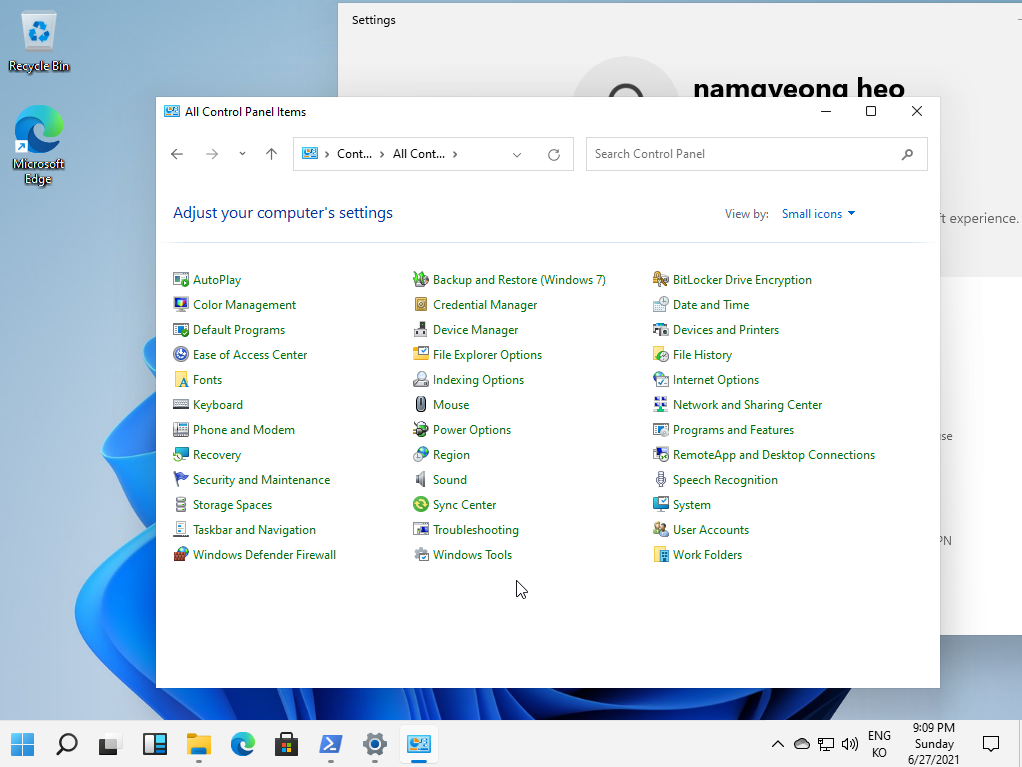1022x767 pixels.
Task: Open the Widgets taskbar icon
Action: [154, 744]
